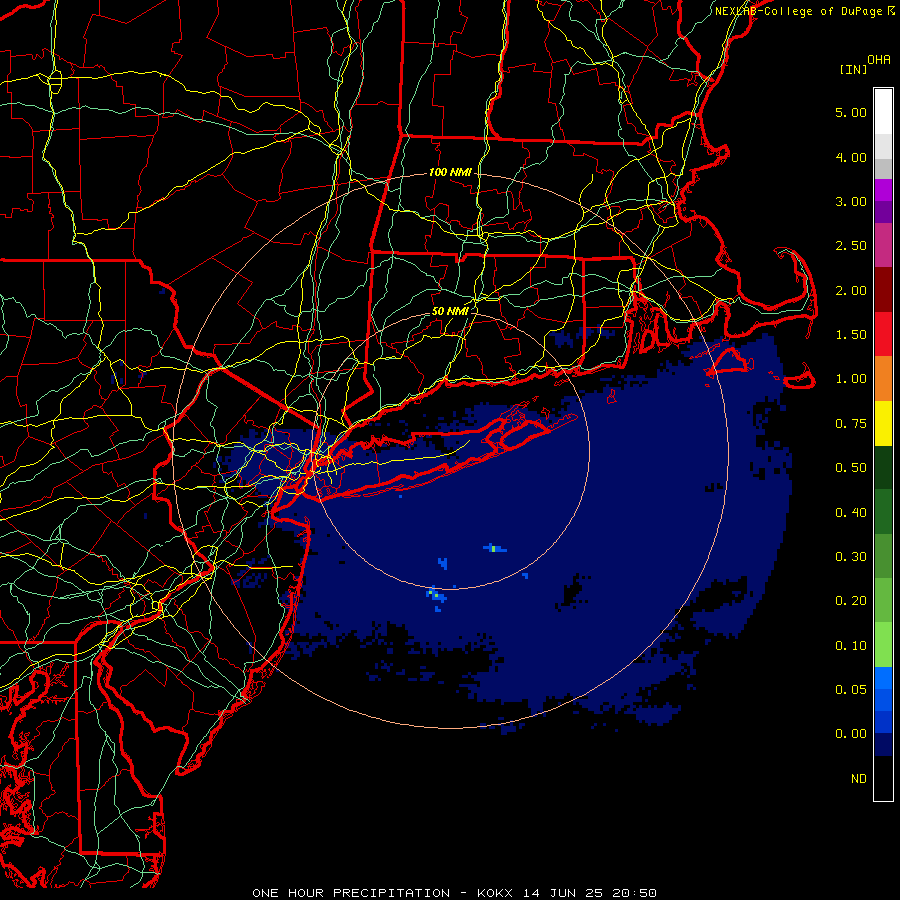Viewport: 900px width, 900px height.
Task: Select the 0.40 legend value
Action: coord(851,513)
